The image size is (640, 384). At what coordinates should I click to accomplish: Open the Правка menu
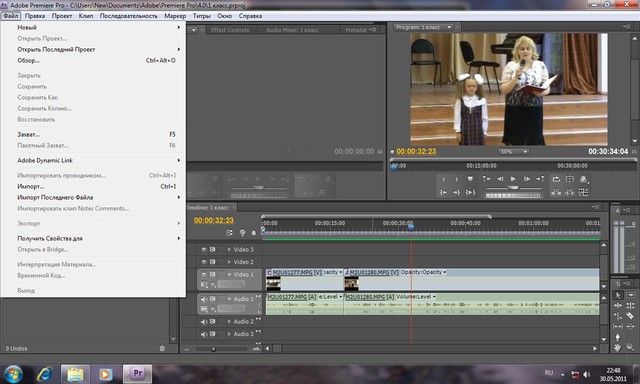35,16
